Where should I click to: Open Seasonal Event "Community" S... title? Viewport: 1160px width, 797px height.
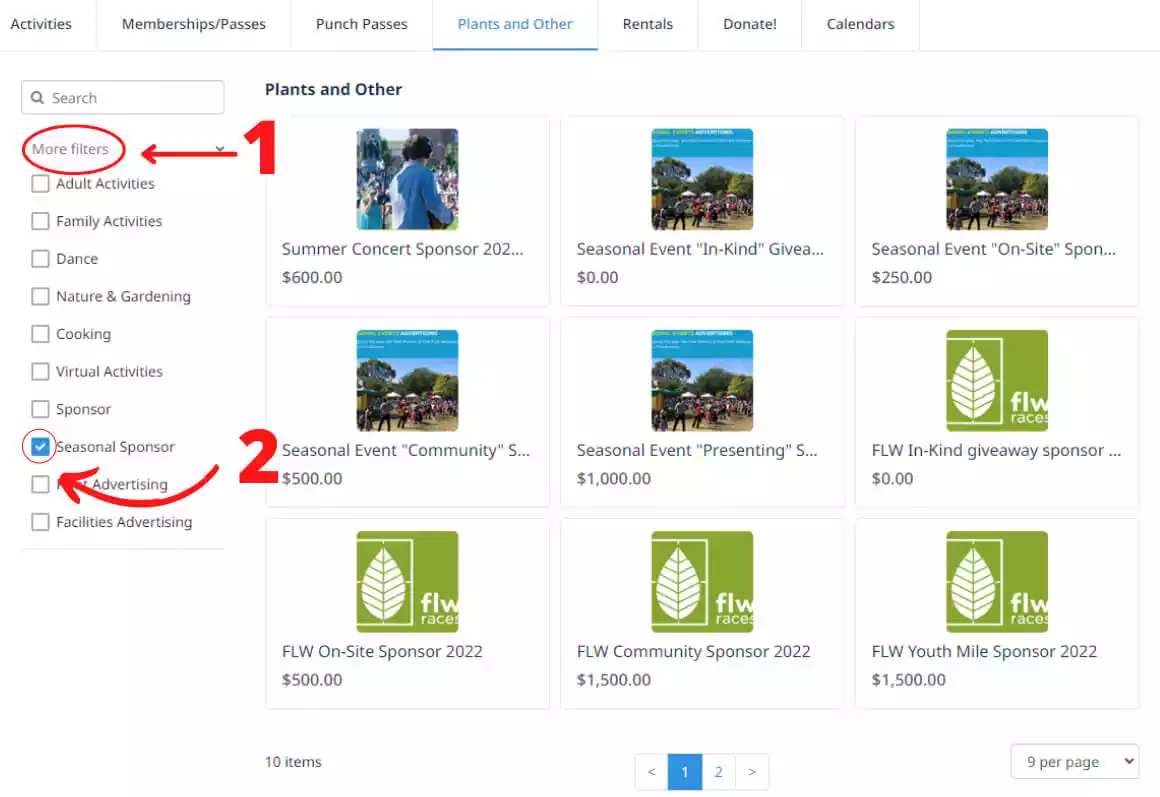coord(405,451)
